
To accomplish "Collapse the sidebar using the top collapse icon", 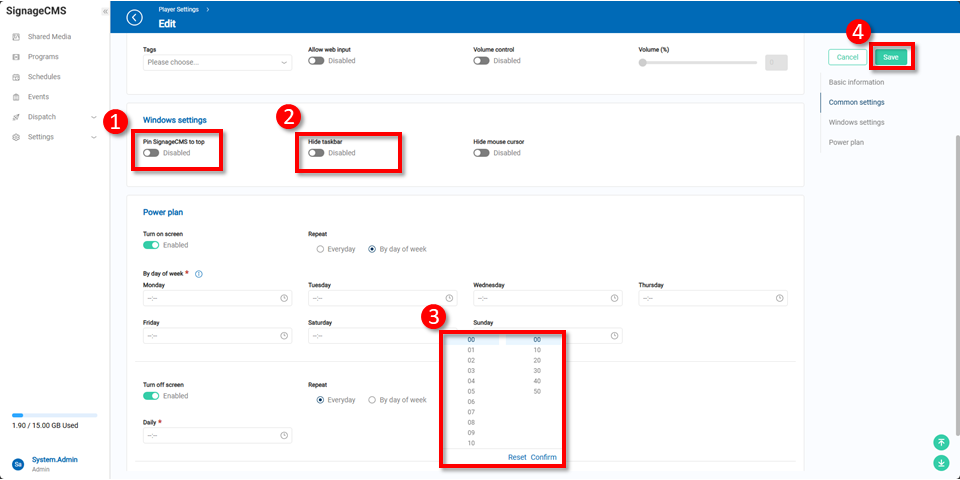I will [105, 11].
